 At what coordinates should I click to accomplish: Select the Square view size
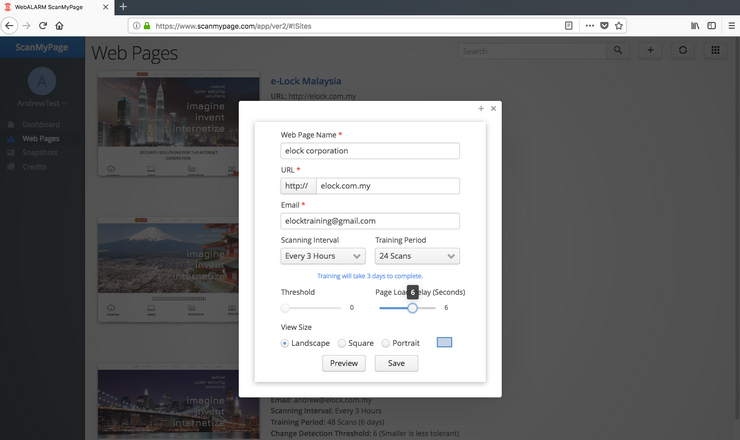(x=342, y=343)
